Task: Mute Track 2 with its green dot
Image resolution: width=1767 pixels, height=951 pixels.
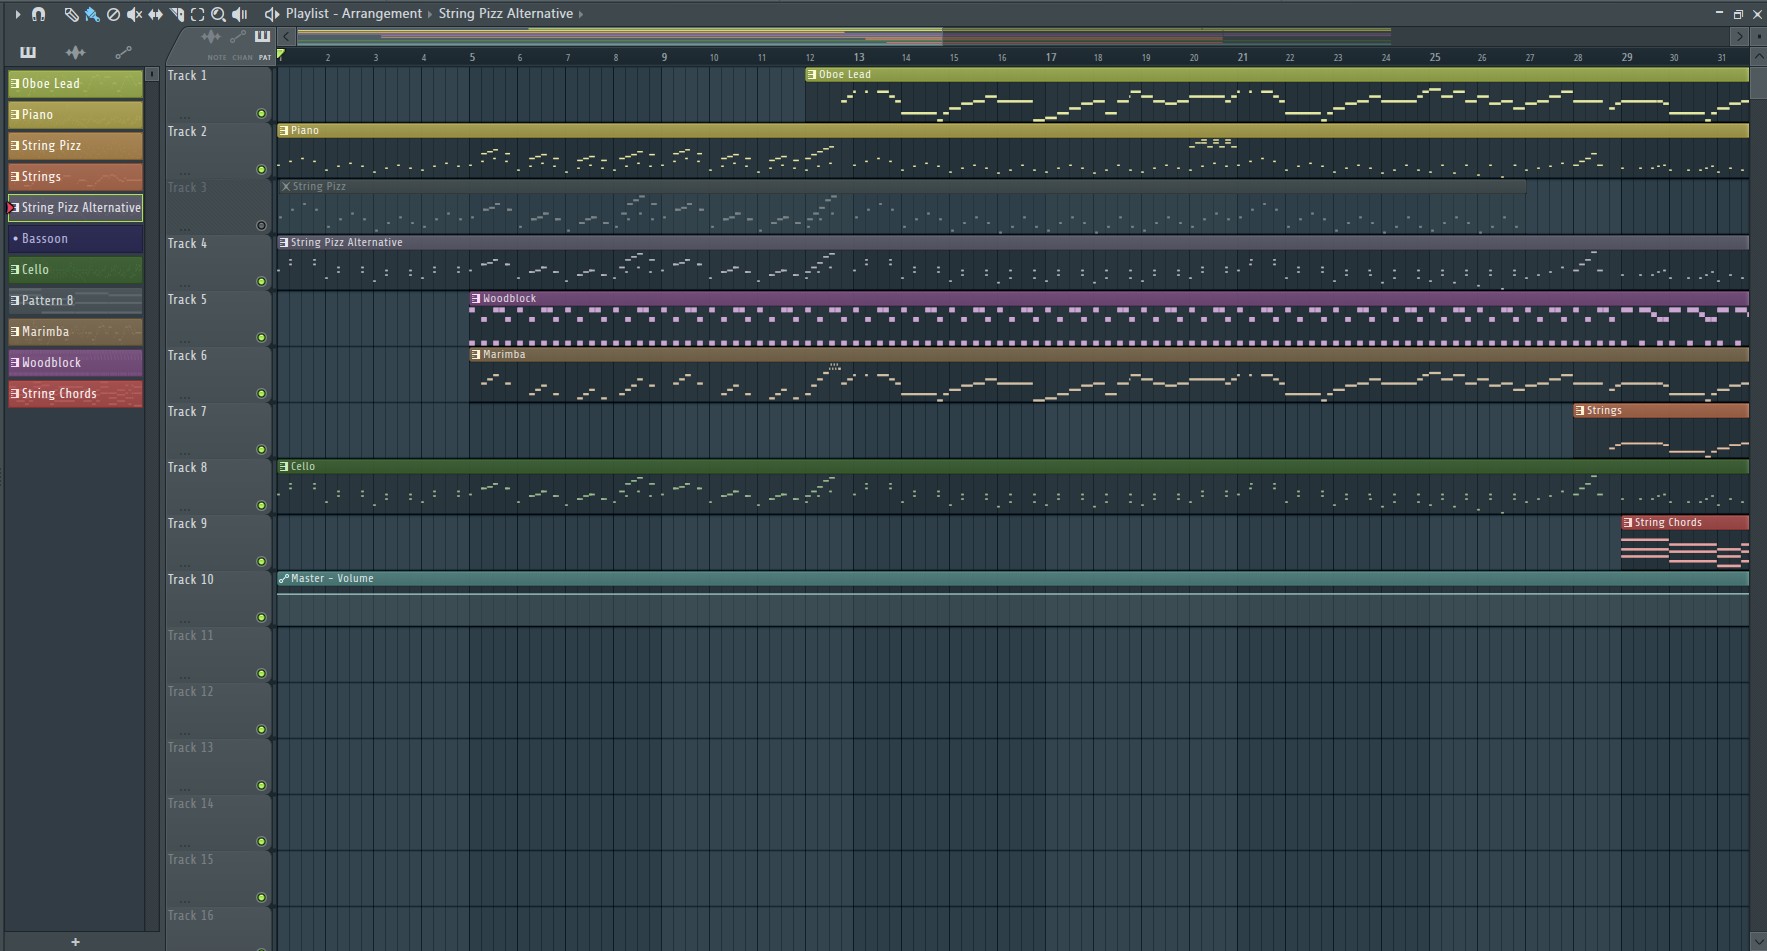Action: pos(262,170)
